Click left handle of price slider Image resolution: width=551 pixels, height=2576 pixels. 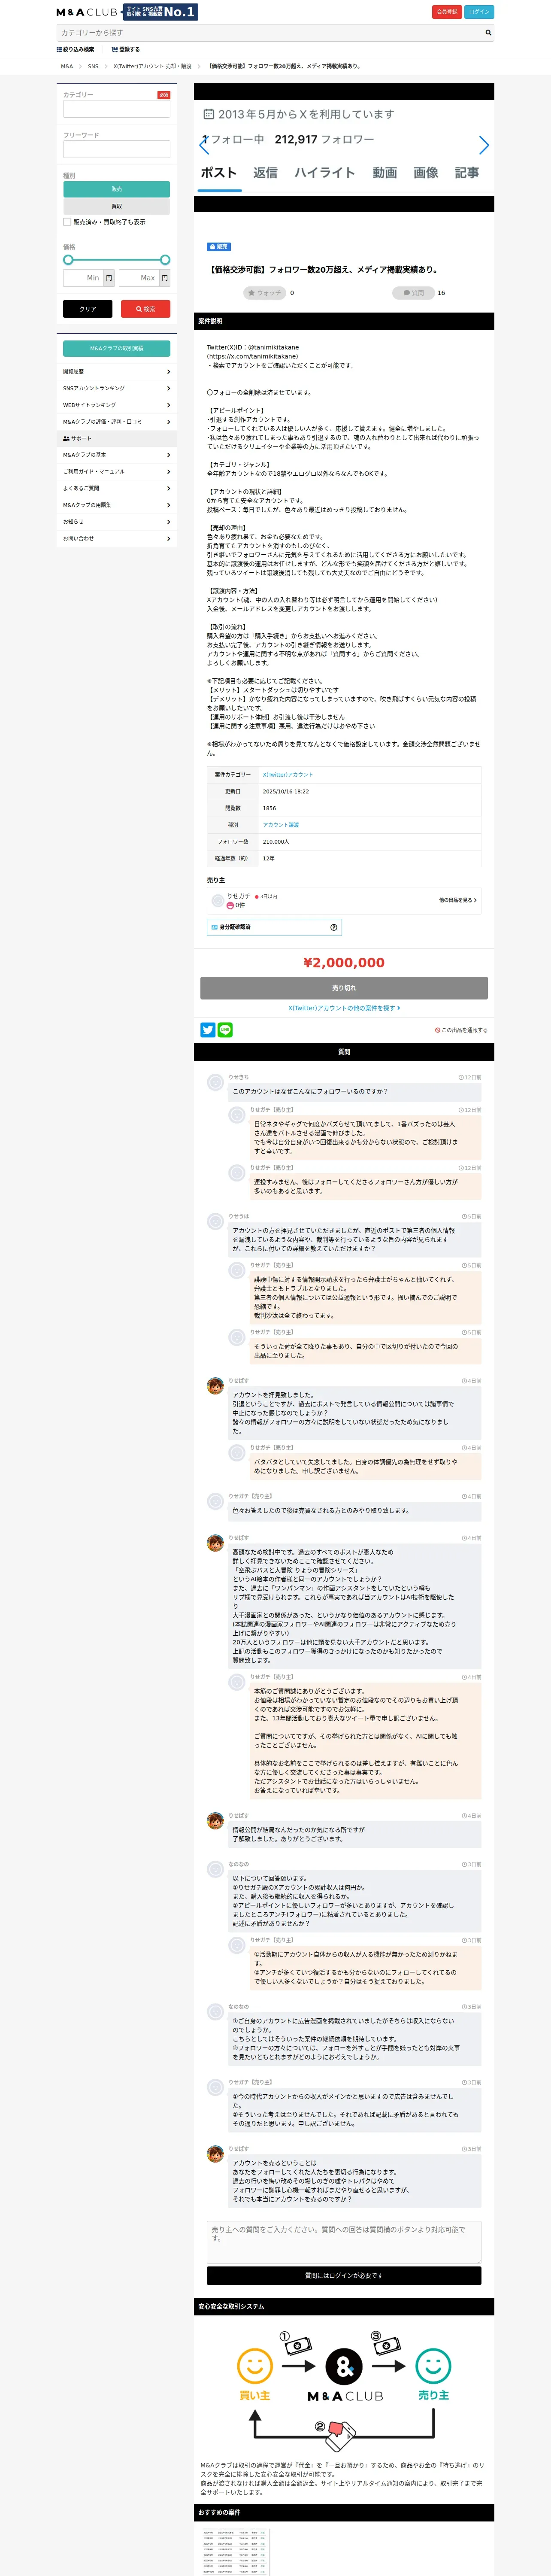pos(68,260)
